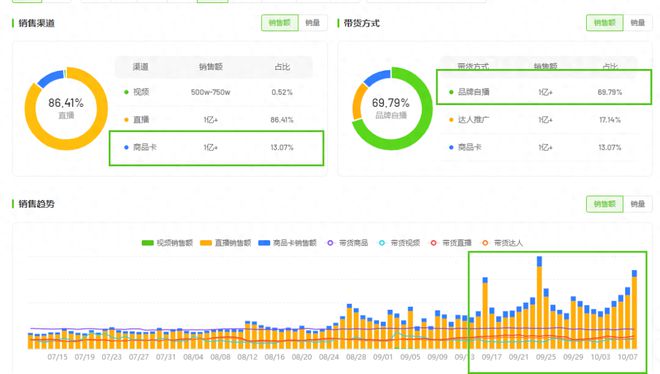This screenshot has height=374, width=660.
Task: Click cyan circle marker of 带货视频
Action: [382, 243]
